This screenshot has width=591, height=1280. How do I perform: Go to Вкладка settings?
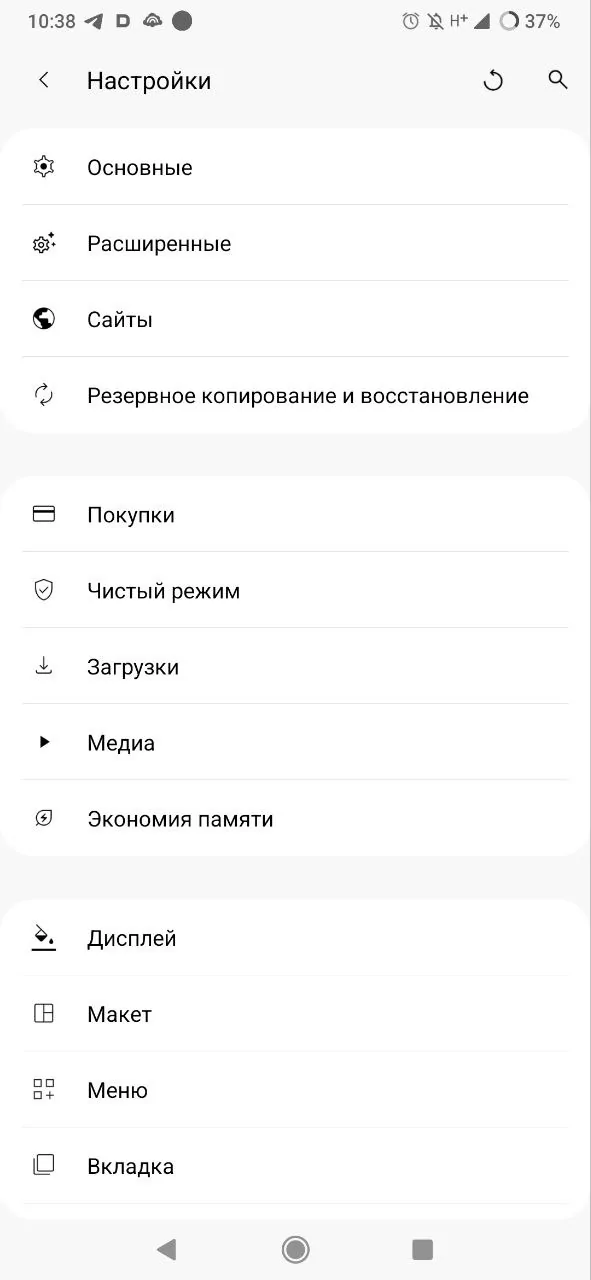click(295, 1165)
